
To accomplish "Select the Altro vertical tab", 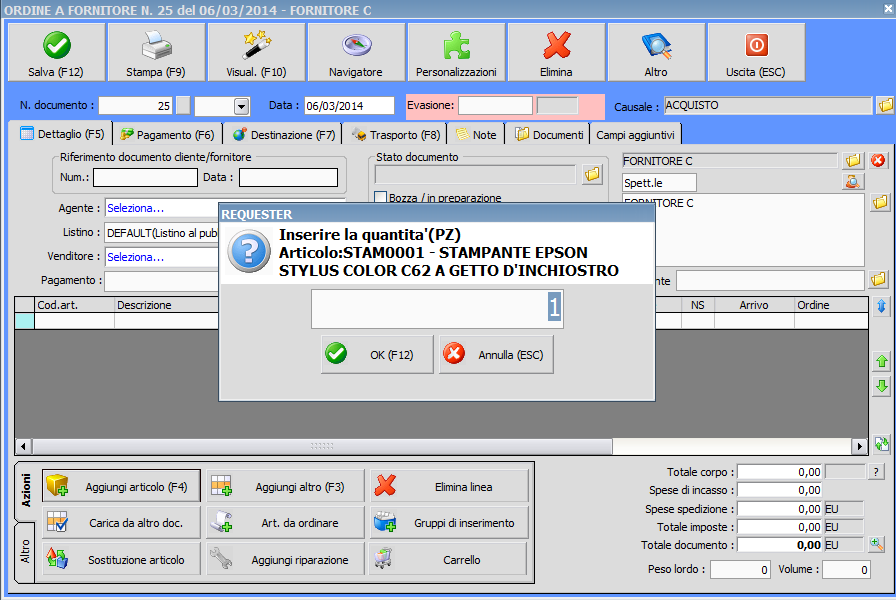I will pos(26,551).
